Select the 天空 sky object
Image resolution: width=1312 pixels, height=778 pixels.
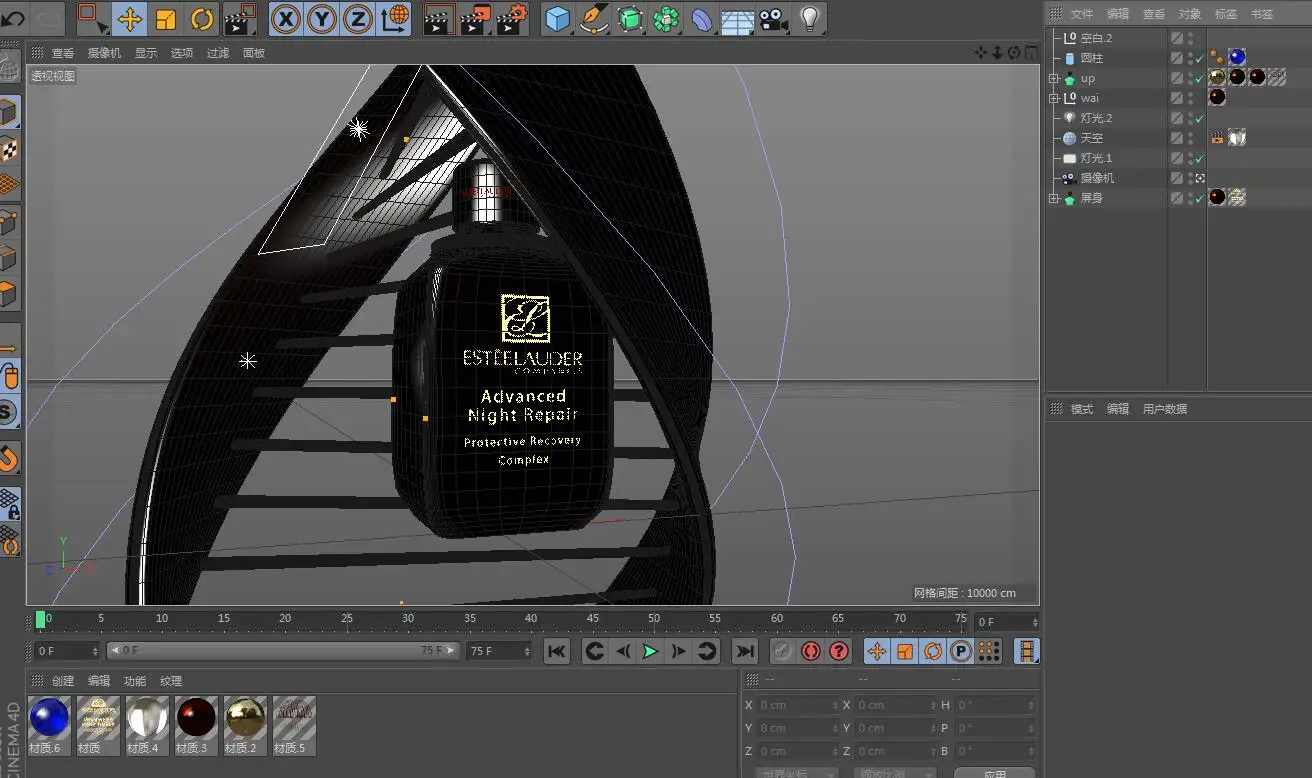1092,138
